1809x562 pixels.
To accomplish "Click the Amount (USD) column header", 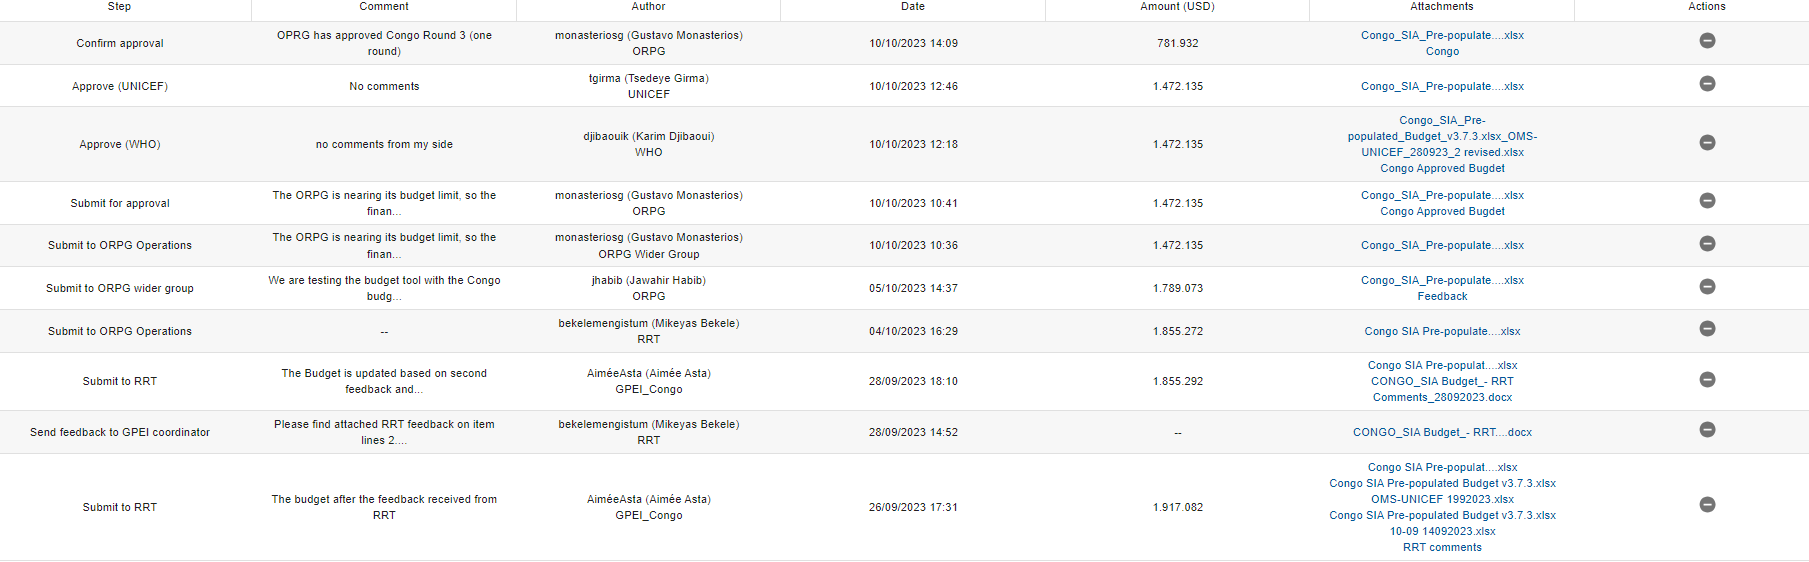I will pos(1177,7).
